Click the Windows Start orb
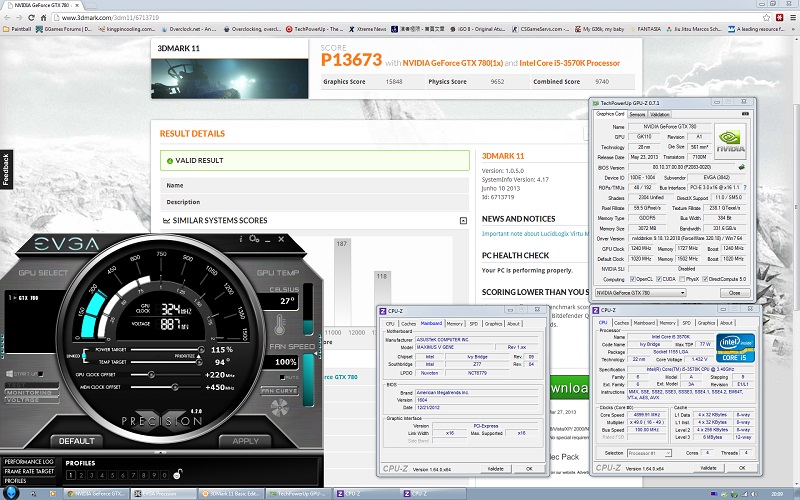Screen dimensions: 800x500 point(11,493)
